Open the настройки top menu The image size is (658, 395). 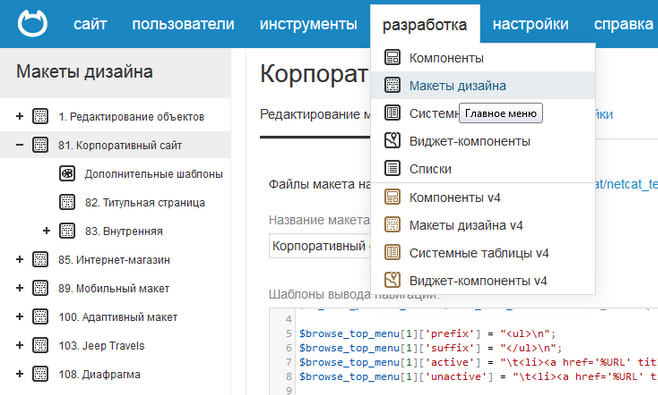click(530, 24)
